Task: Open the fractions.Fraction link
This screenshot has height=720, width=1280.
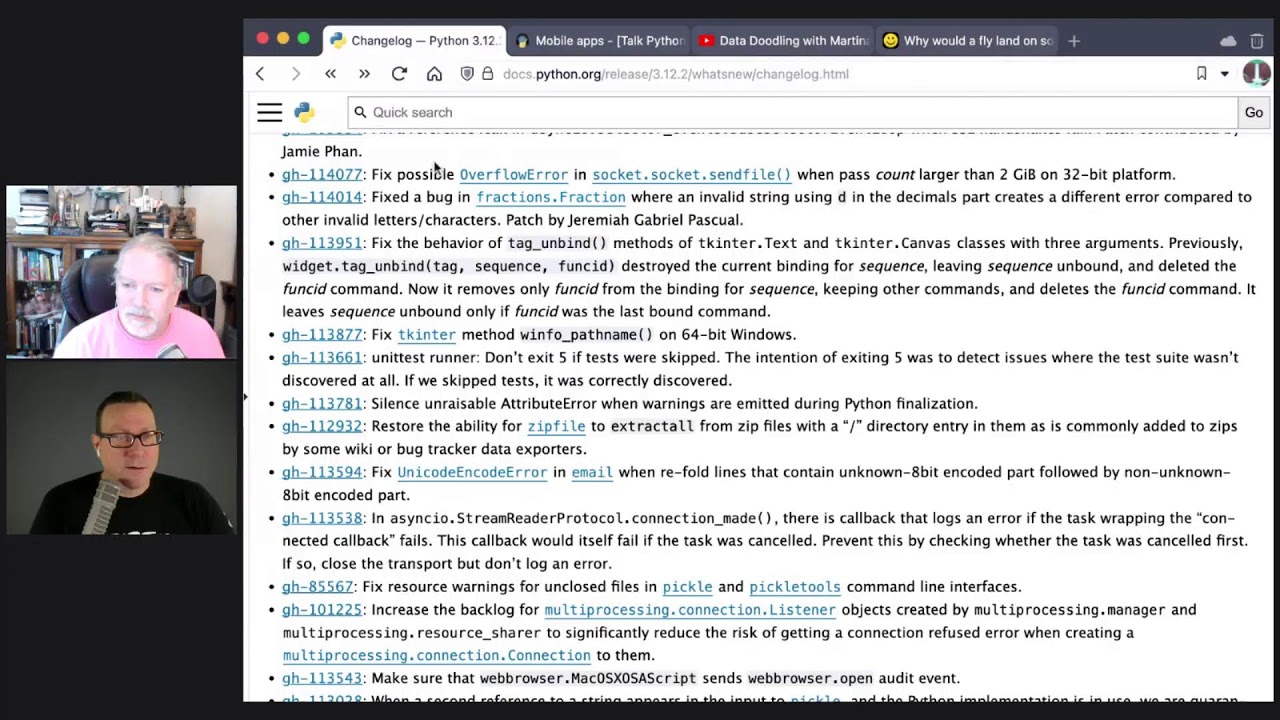Action: [551, 197]
